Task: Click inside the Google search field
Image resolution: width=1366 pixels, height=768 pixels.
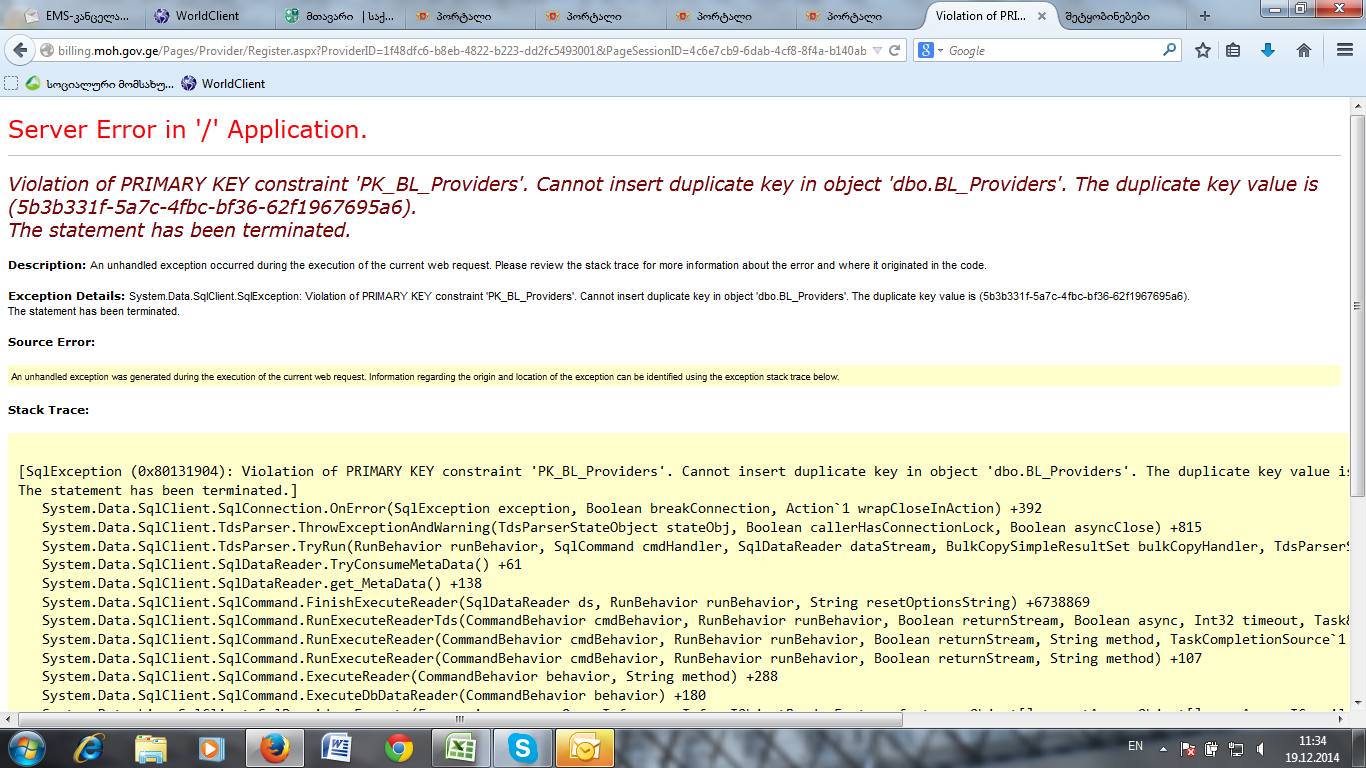Action: coord(1050,50)
